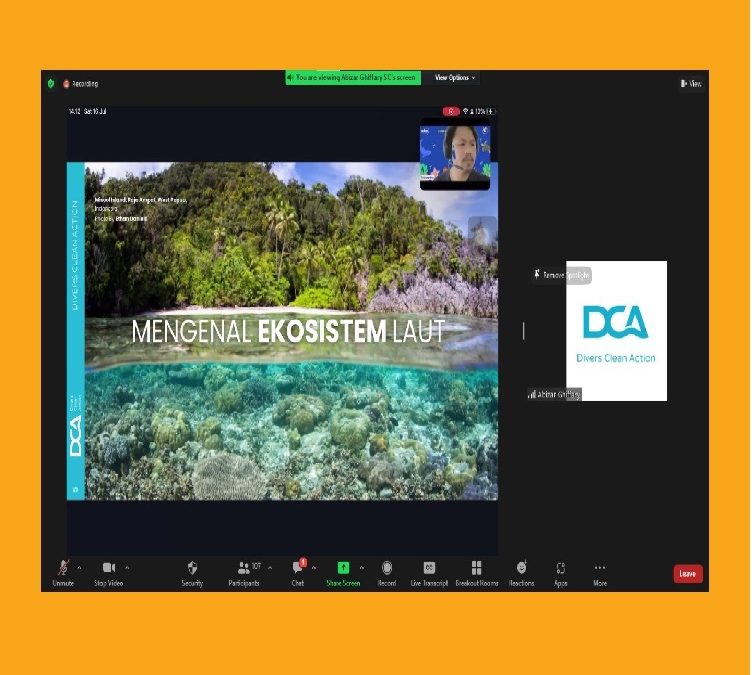
Task: Click the MENGENAL EKOSISTEM LAUT slide title
Action: point(288,332)
